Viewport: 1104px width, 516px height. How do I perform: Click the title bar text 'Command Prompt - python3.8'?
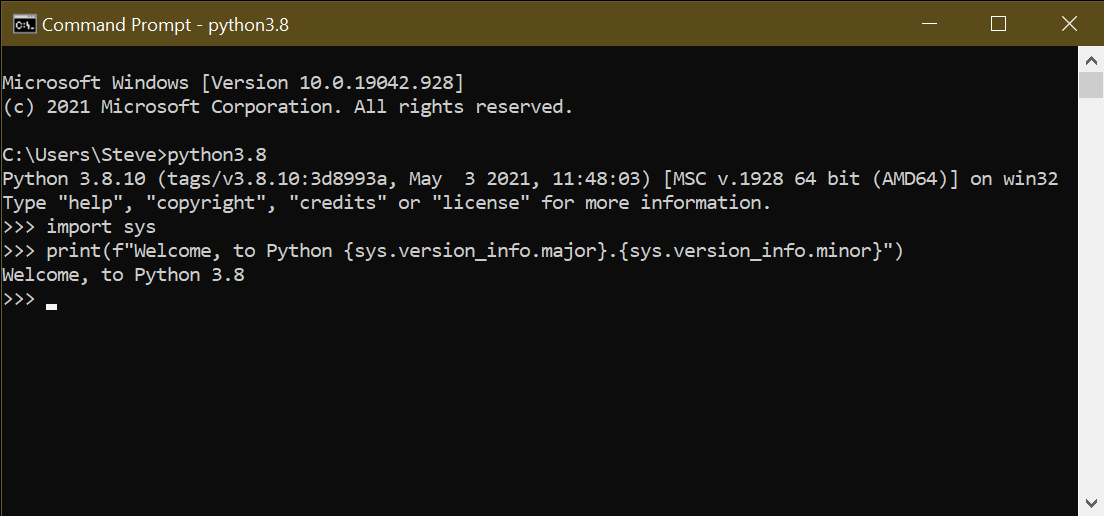tap(165, 25)
